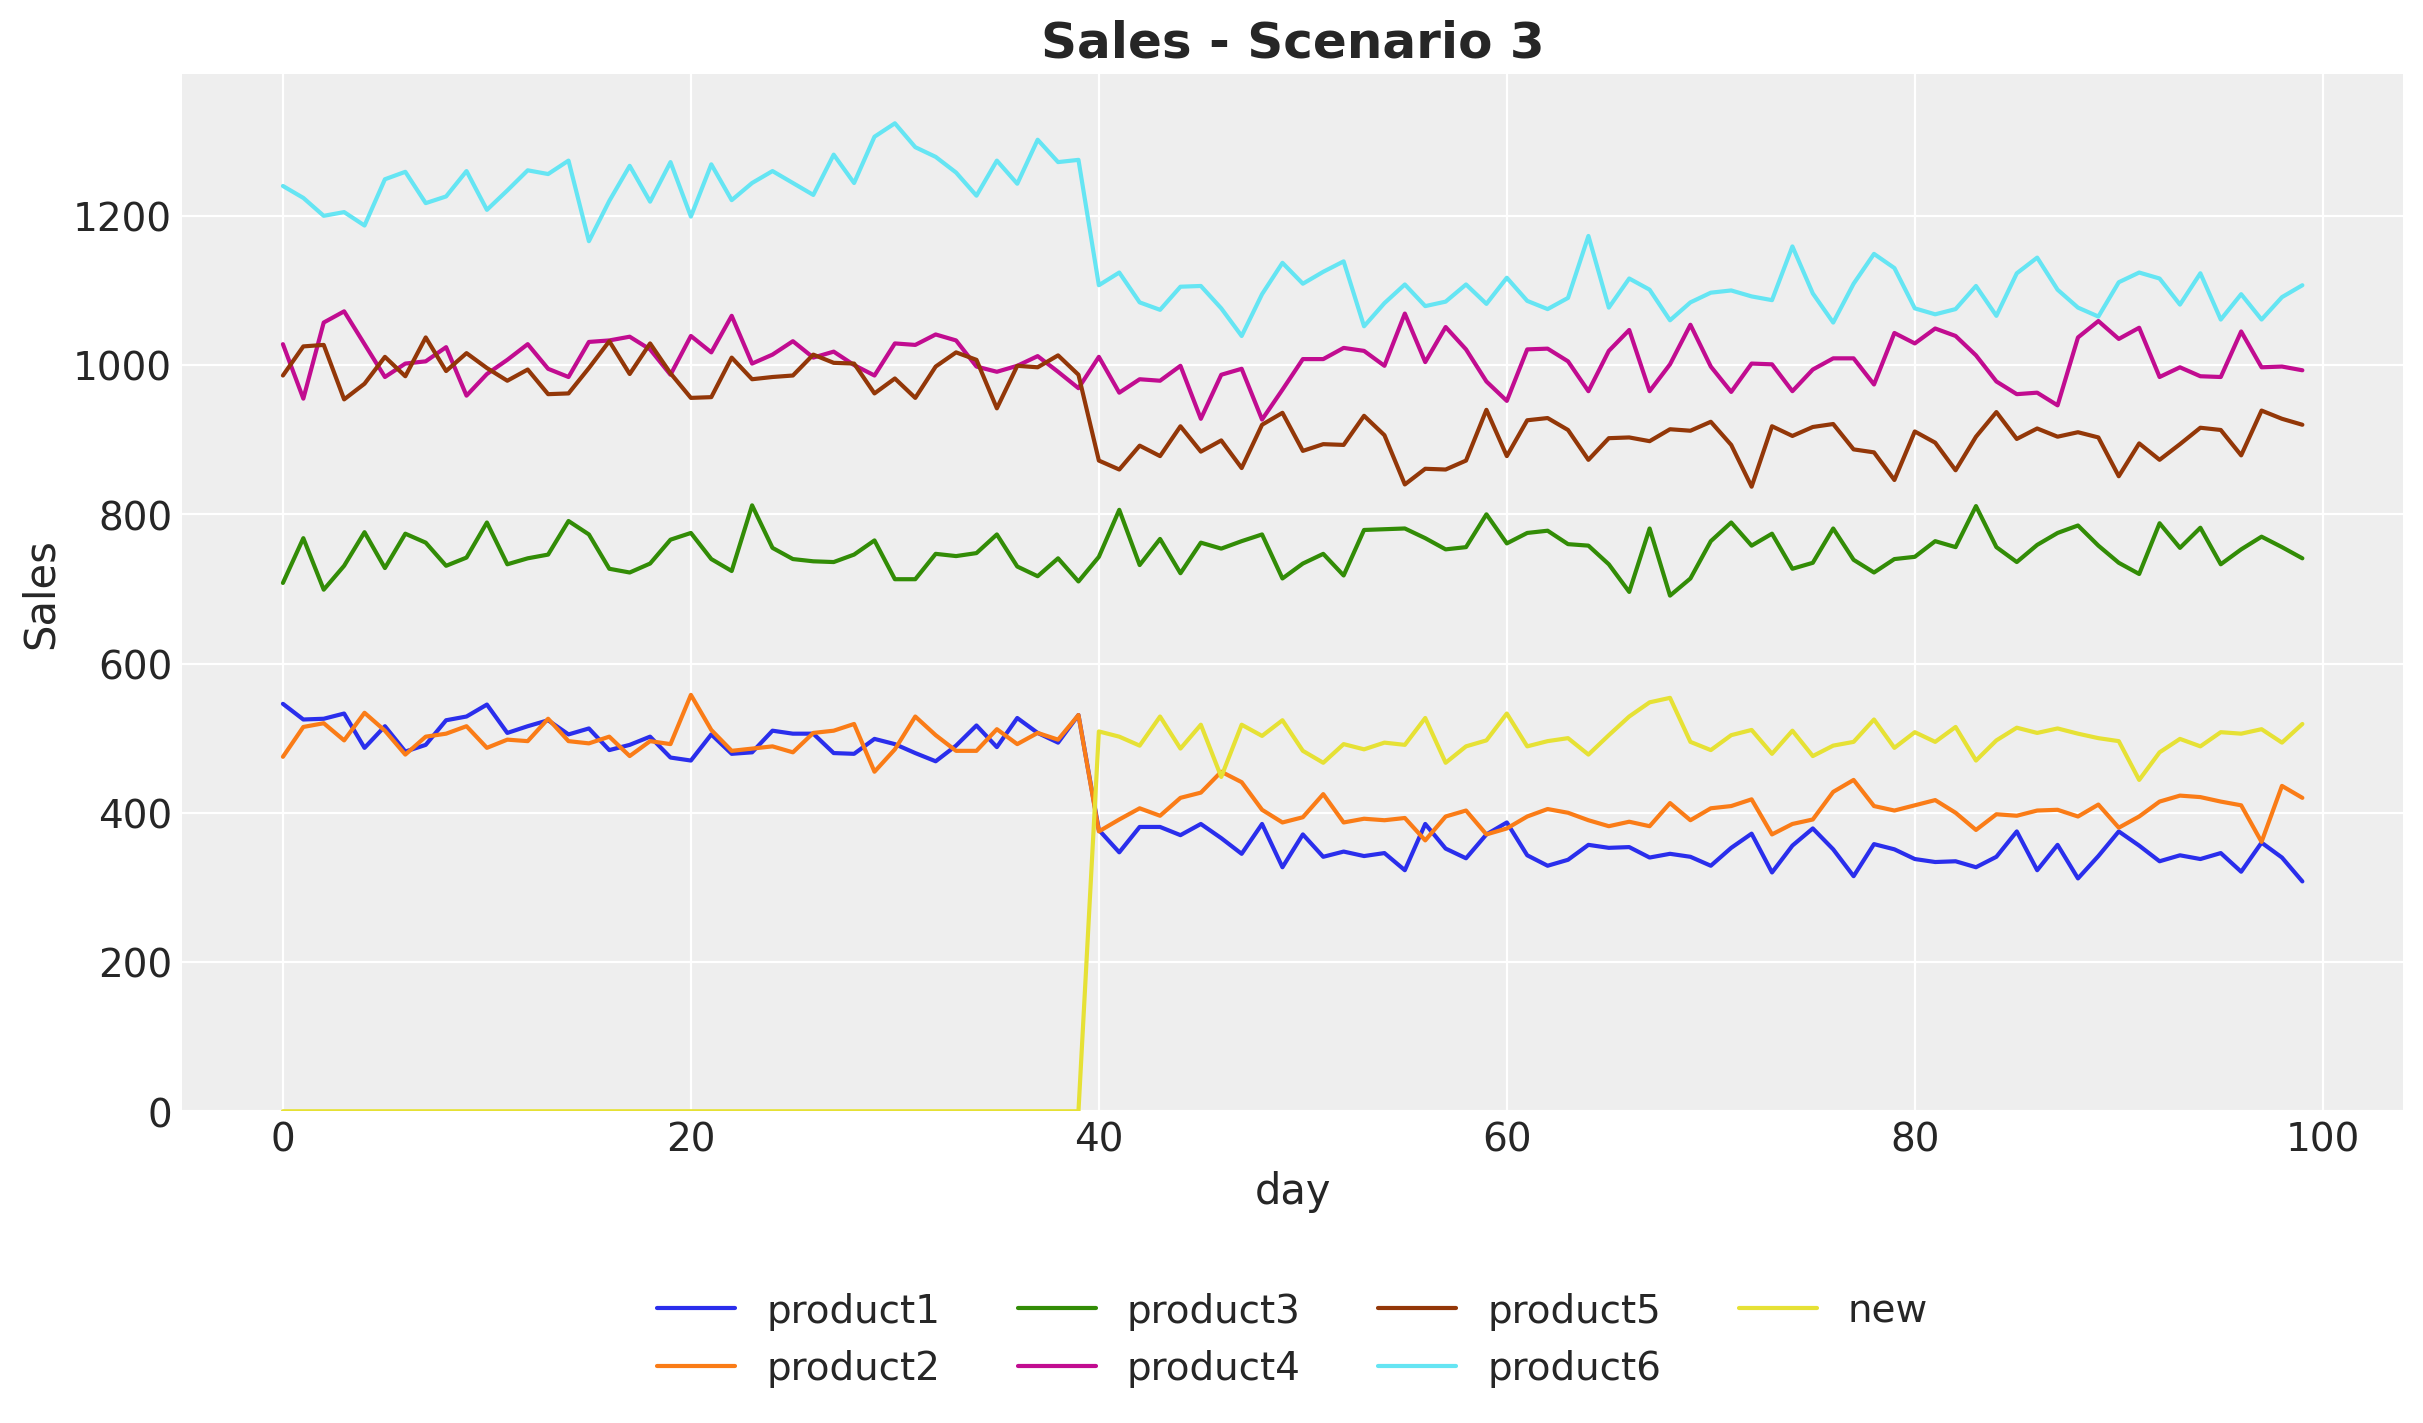The width and height of the screenshot is (2423, 1423).
Task: Click the 40 x-axis tick label
Action: 1098,1139
